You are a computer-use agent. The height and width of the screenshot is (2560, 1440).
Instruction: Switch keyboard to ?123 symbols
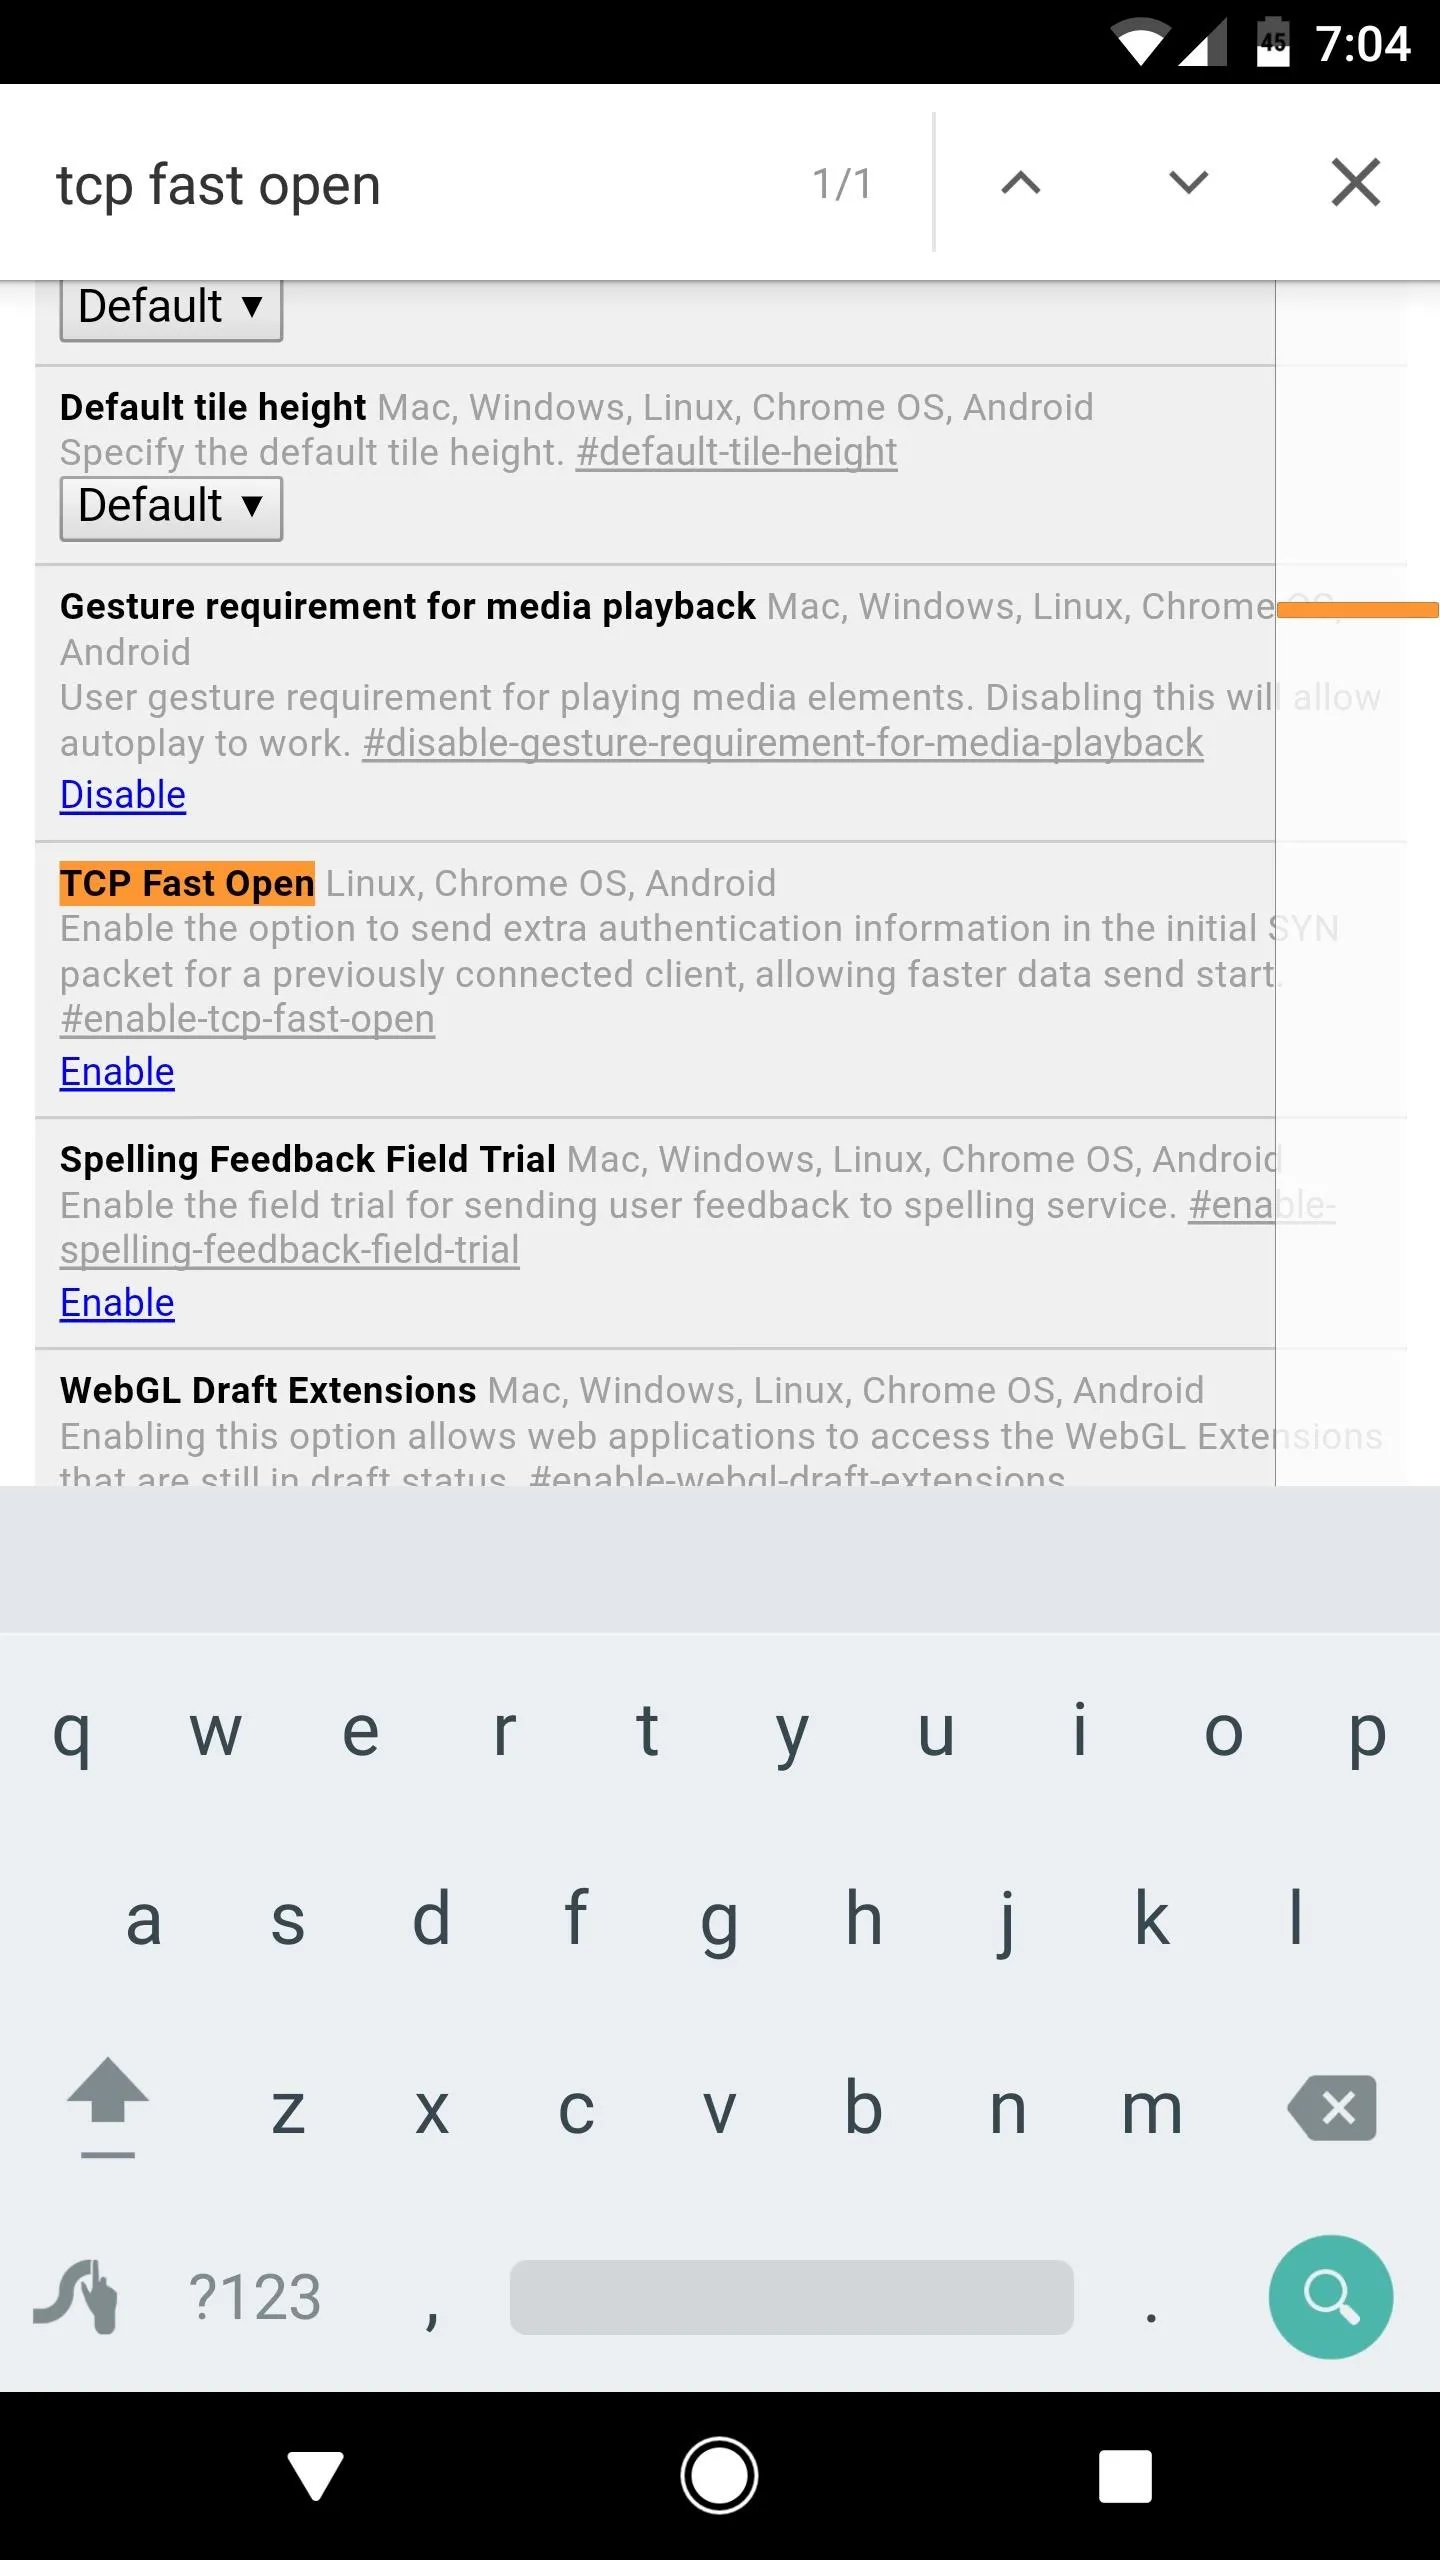255,2297
